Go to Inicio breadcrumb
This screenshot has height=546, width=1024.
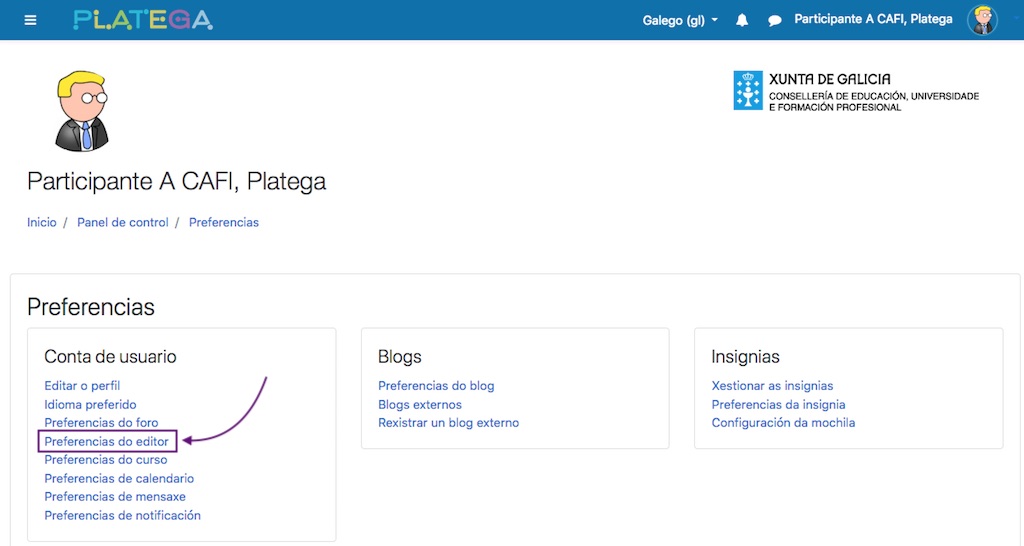[42, 222]
